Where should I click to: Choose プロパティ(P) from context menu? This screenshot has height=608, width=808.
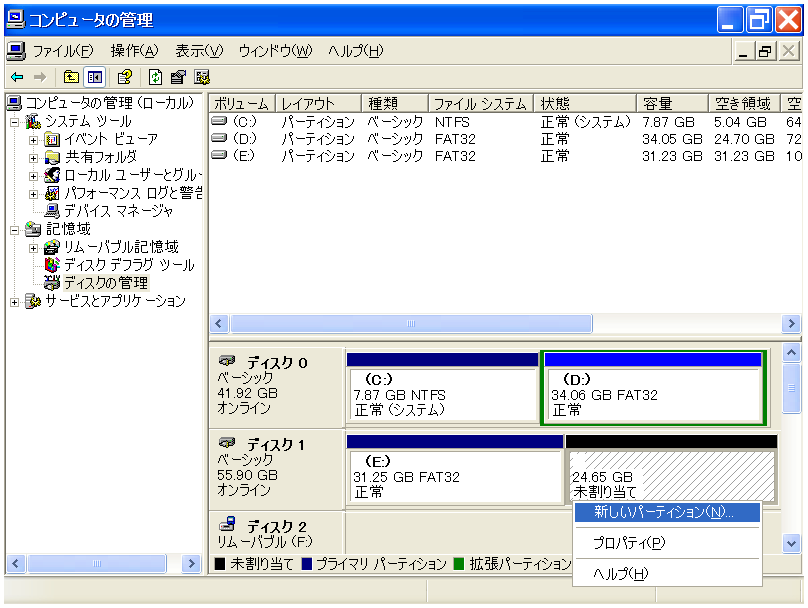667,543
